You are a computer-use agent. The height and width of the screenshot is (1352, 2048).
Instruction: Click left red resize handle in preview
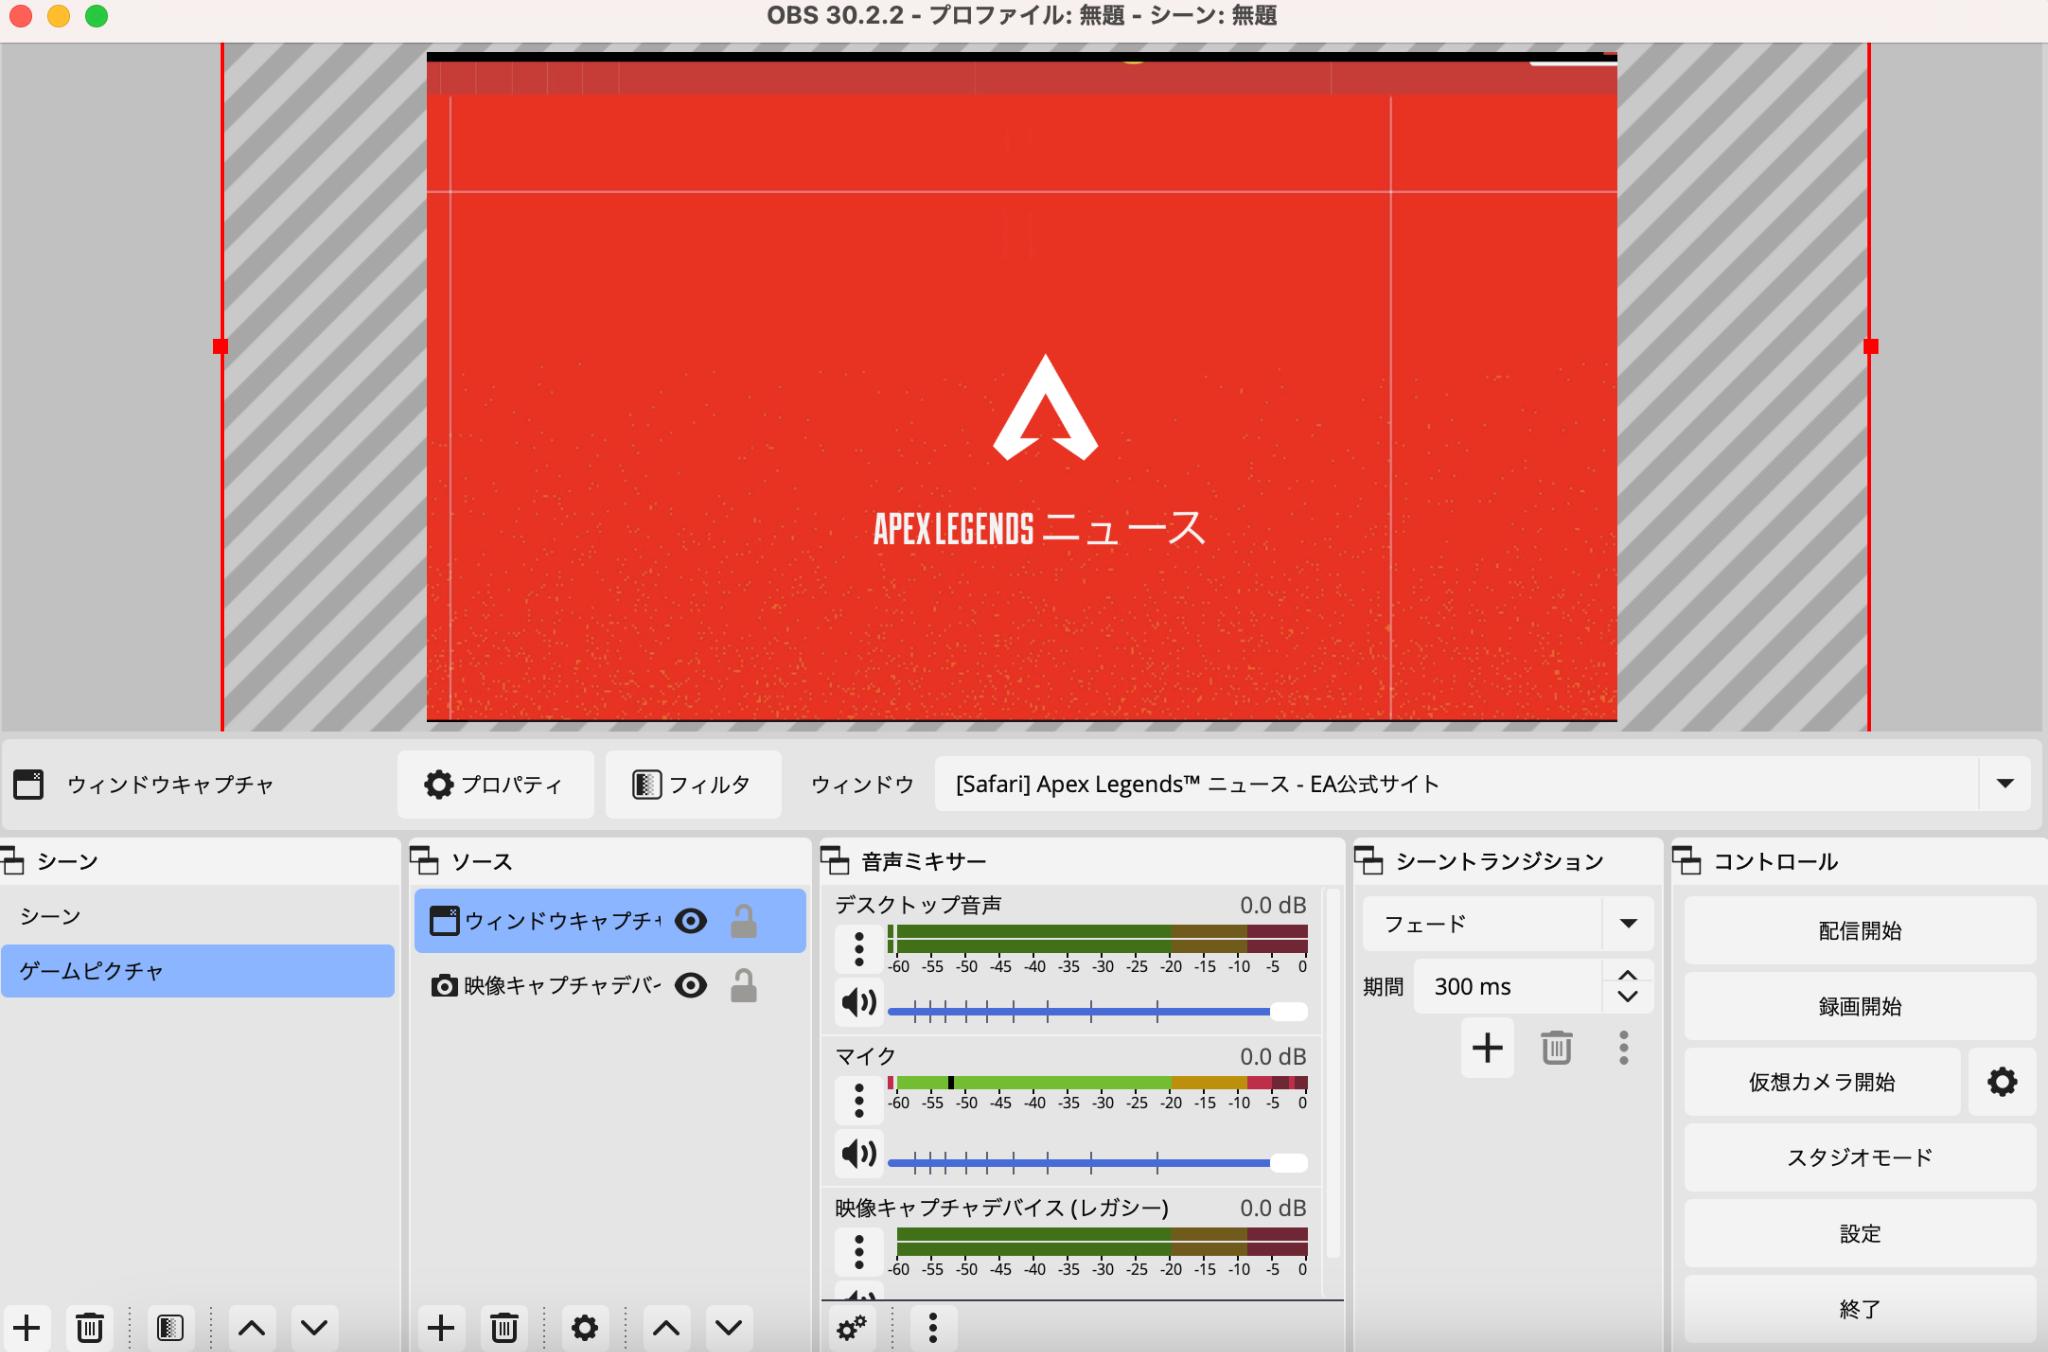click(220, 346)
